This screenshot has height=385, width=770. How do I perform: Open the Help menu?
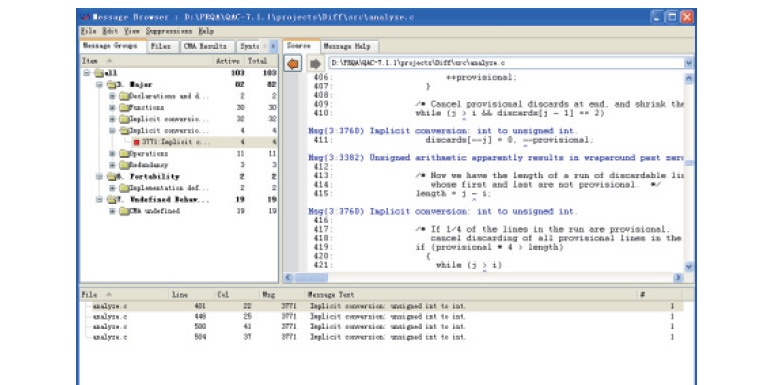(206, 31)
